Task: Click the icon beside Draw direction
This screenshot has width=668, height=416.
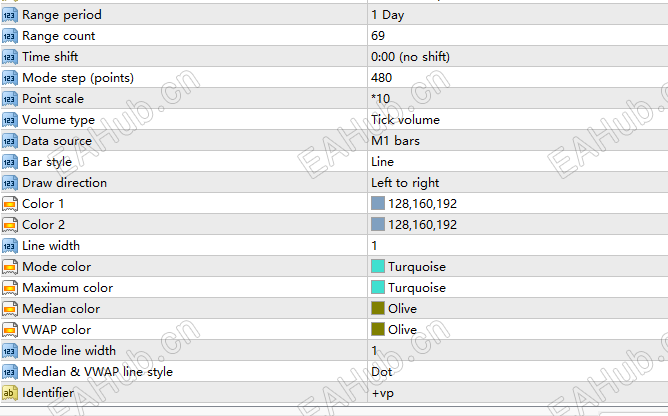Action: pos(10,183)
